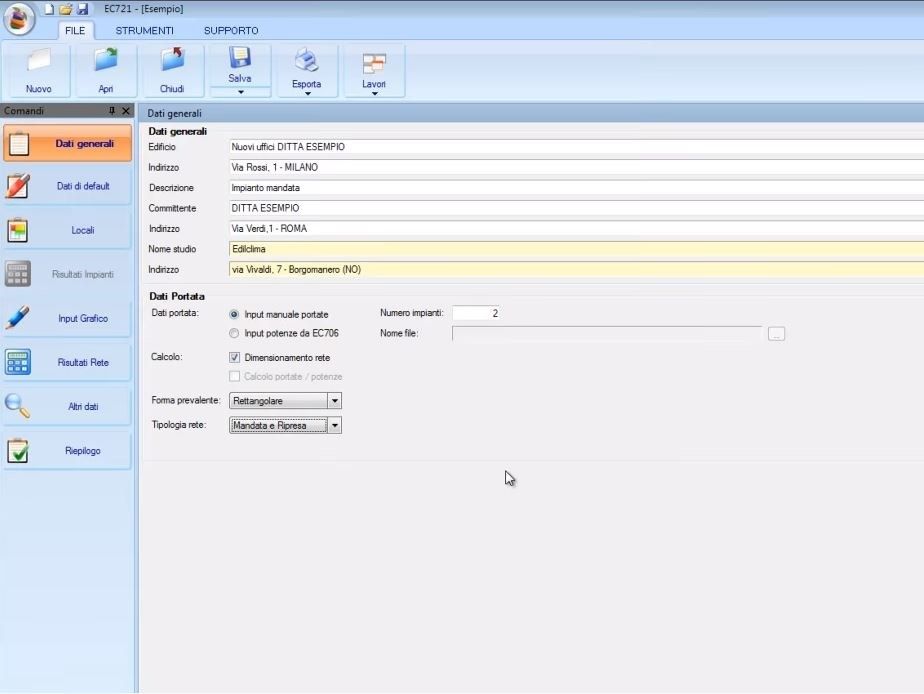The image size is (924, 694).
Task: Click the Edificio text field
Action: (x=576, y=147)
